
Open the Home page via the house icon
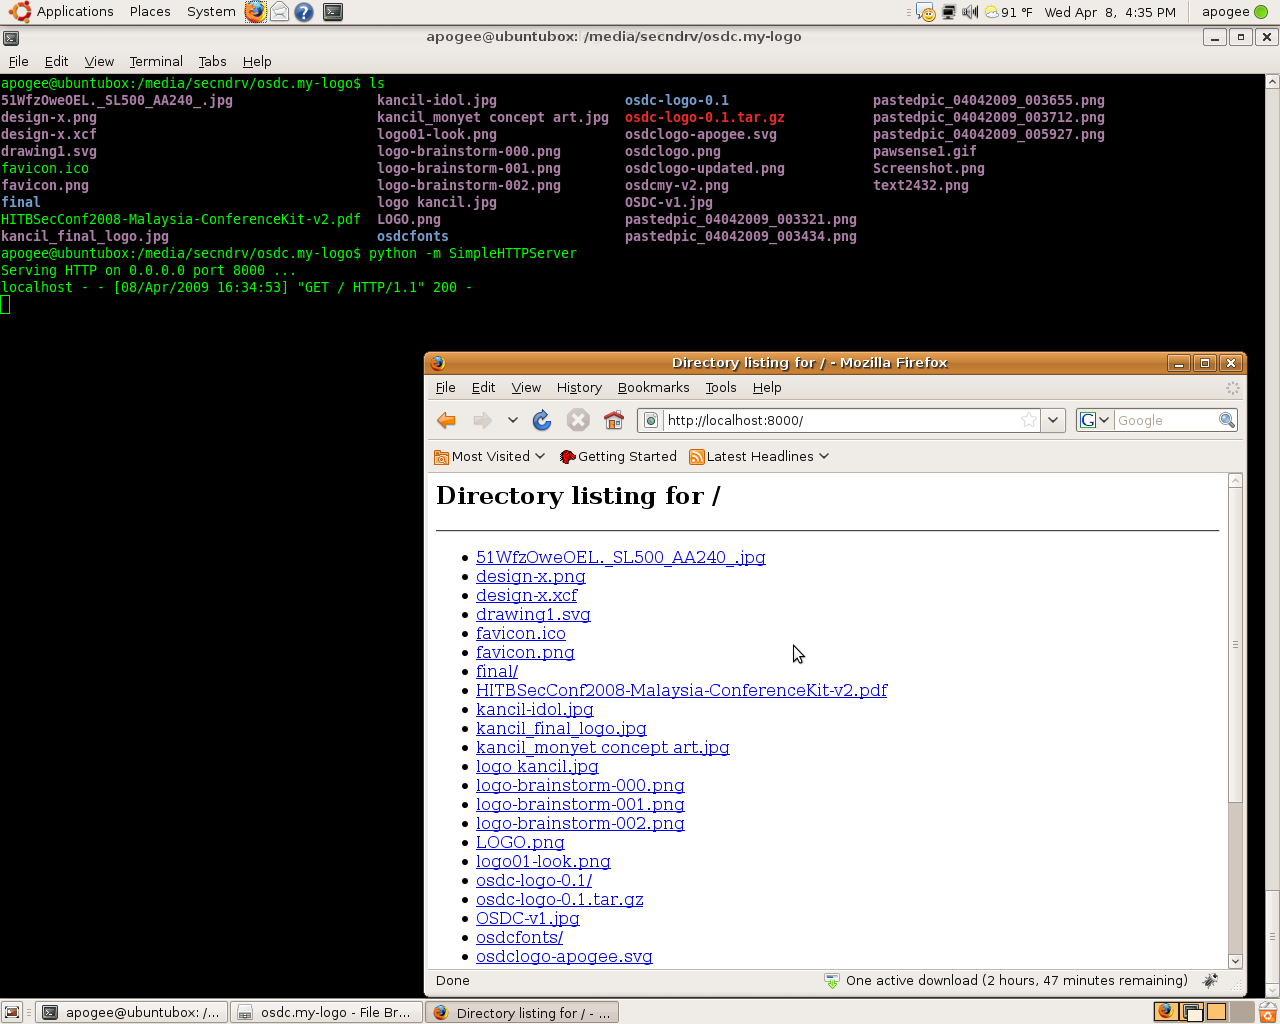(613, 420)
